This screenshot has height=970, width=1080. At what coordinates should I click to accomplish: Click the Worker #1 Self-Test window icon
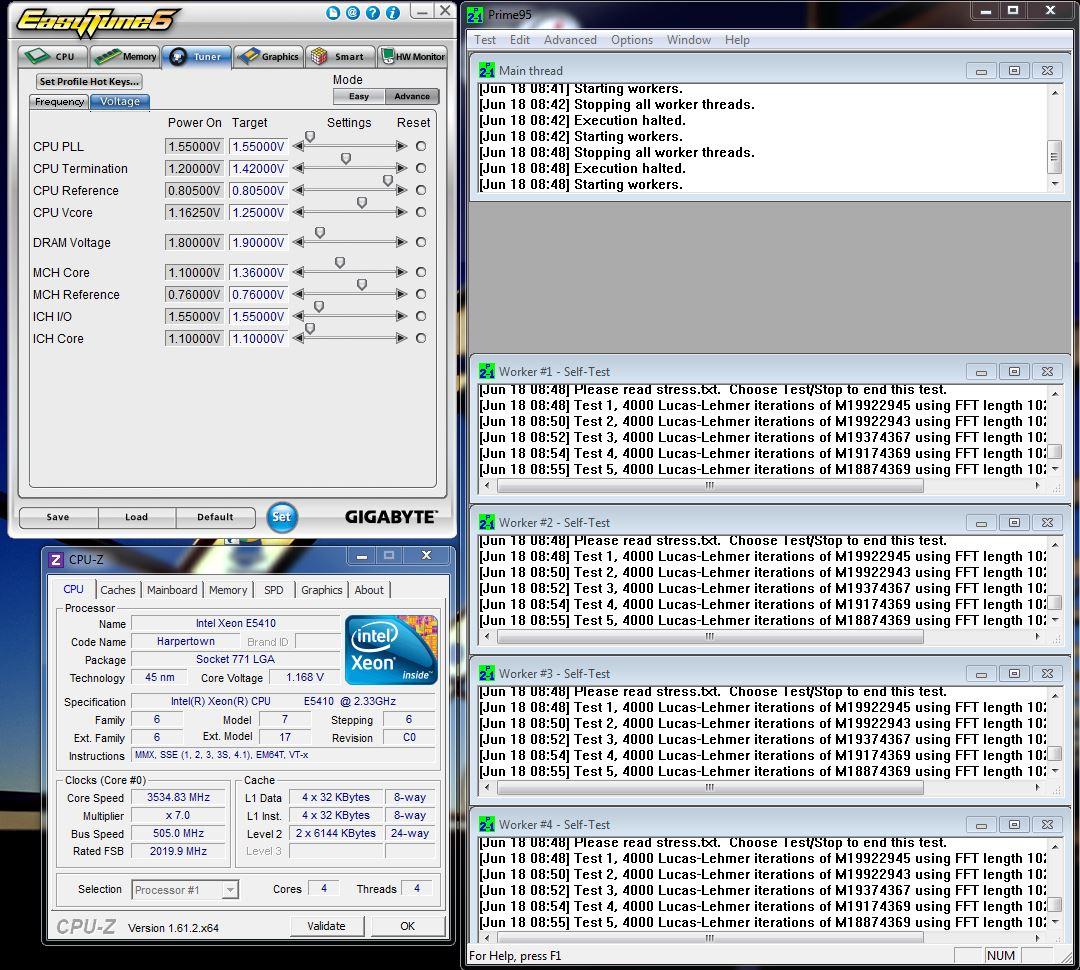click(x=487, y=371)
